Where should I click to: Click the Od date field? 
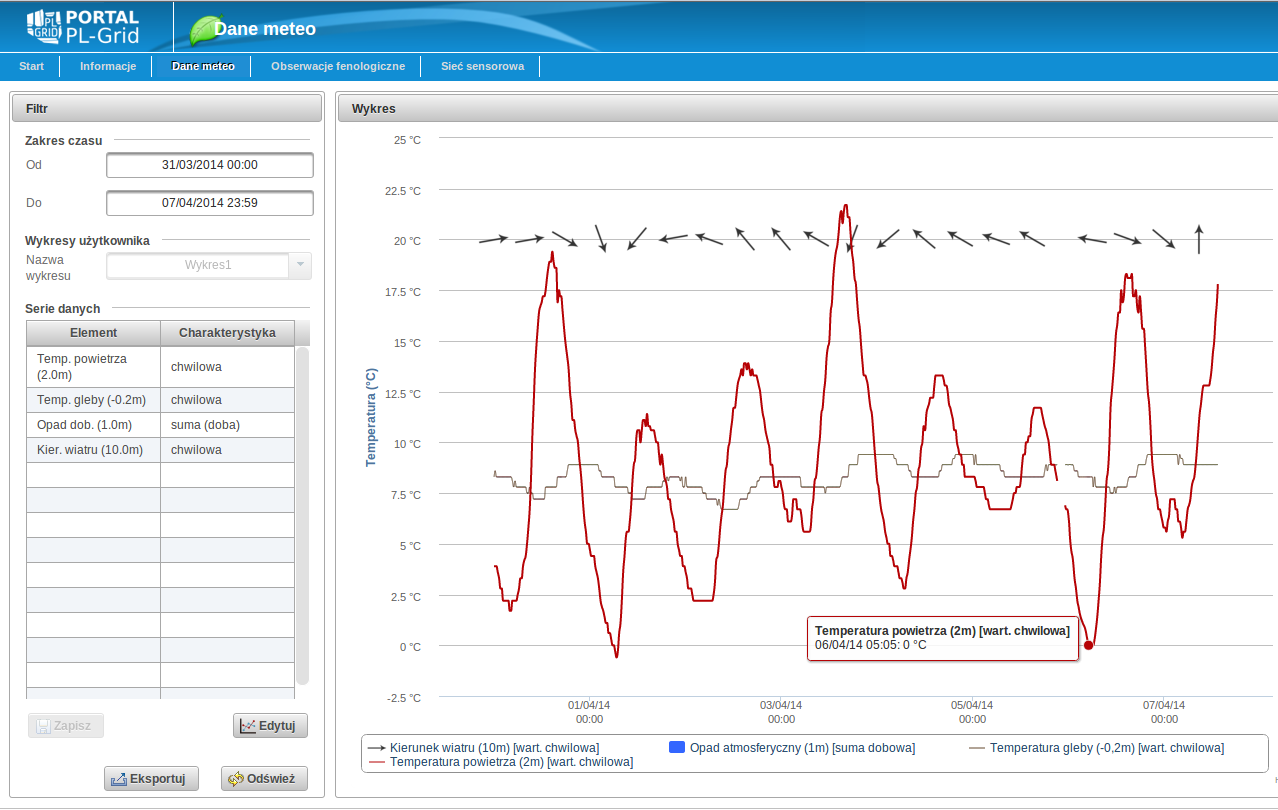210,165
